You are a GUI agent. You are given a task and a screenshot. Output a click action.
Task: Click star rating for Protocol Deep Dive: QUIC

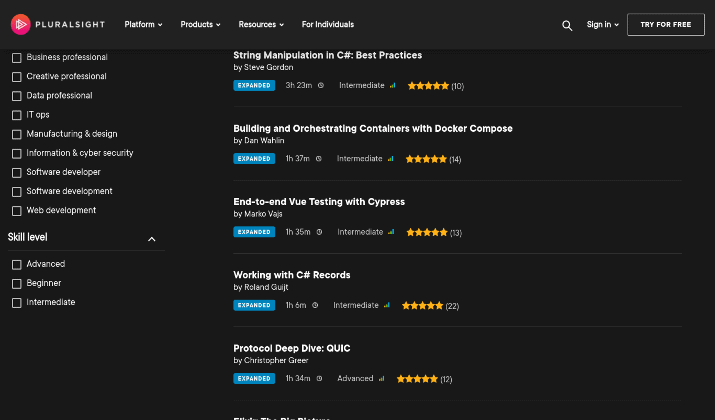pos(417,379)
